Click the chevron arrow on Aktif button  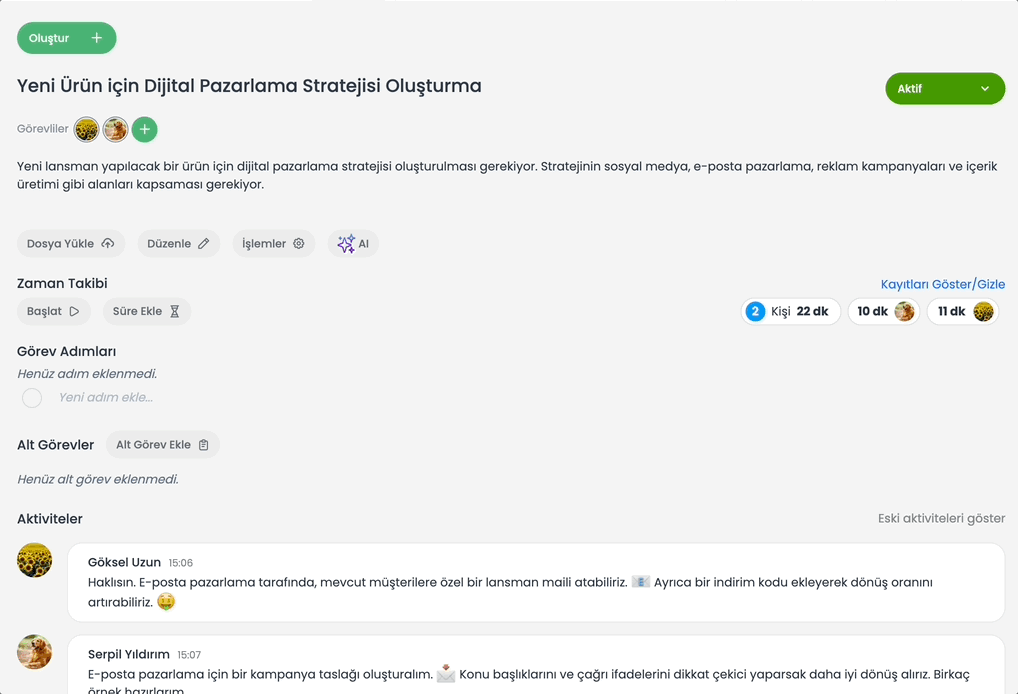click(985, 88)
